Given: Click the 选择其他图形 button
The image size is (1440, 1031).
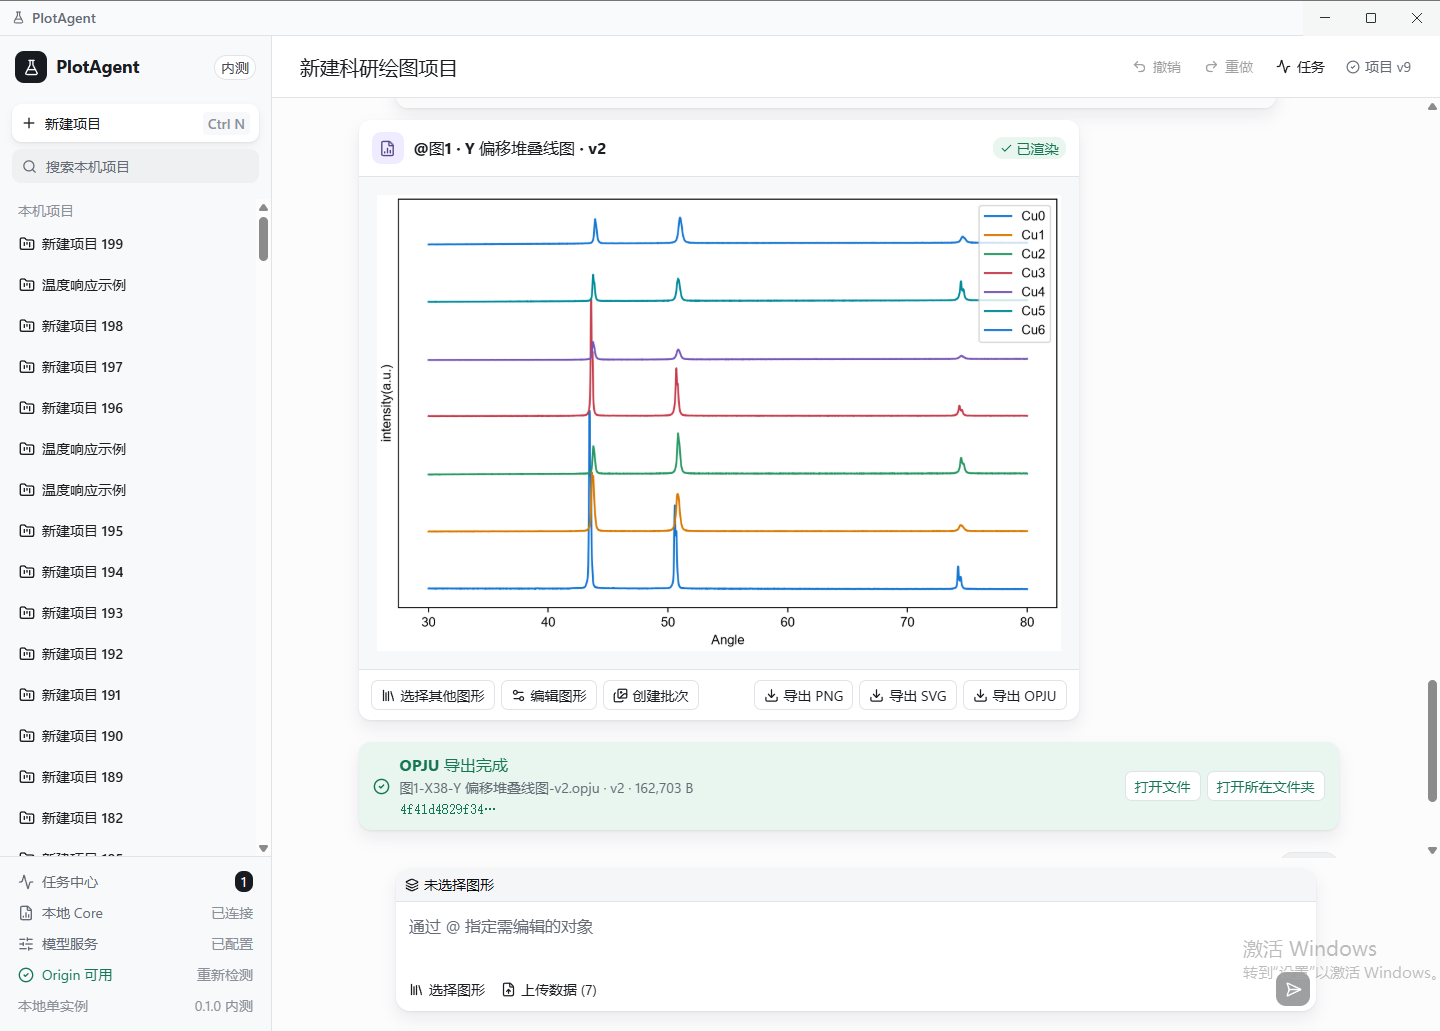Looking at the screenshot, I should [433, 696].
